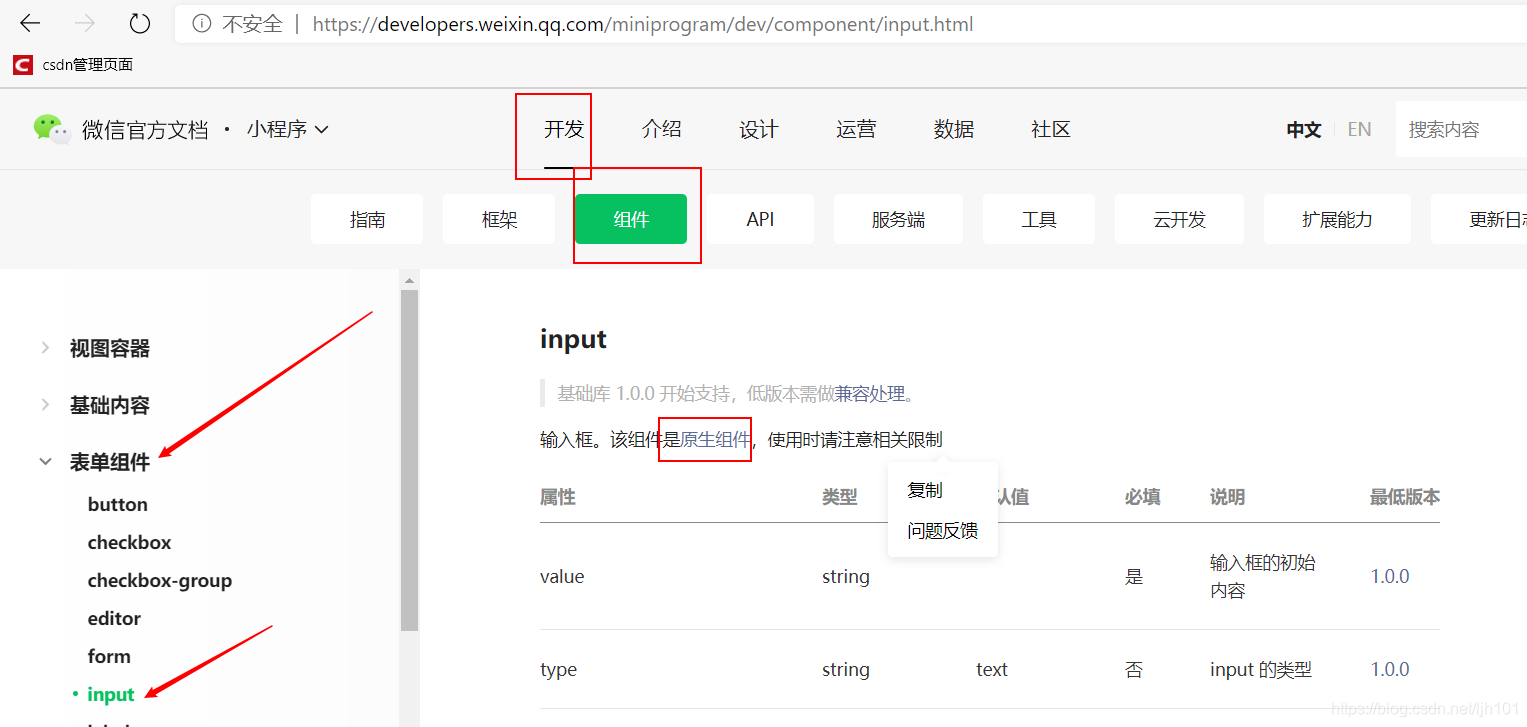Switch to the 介绍 tab

(662, 129)
